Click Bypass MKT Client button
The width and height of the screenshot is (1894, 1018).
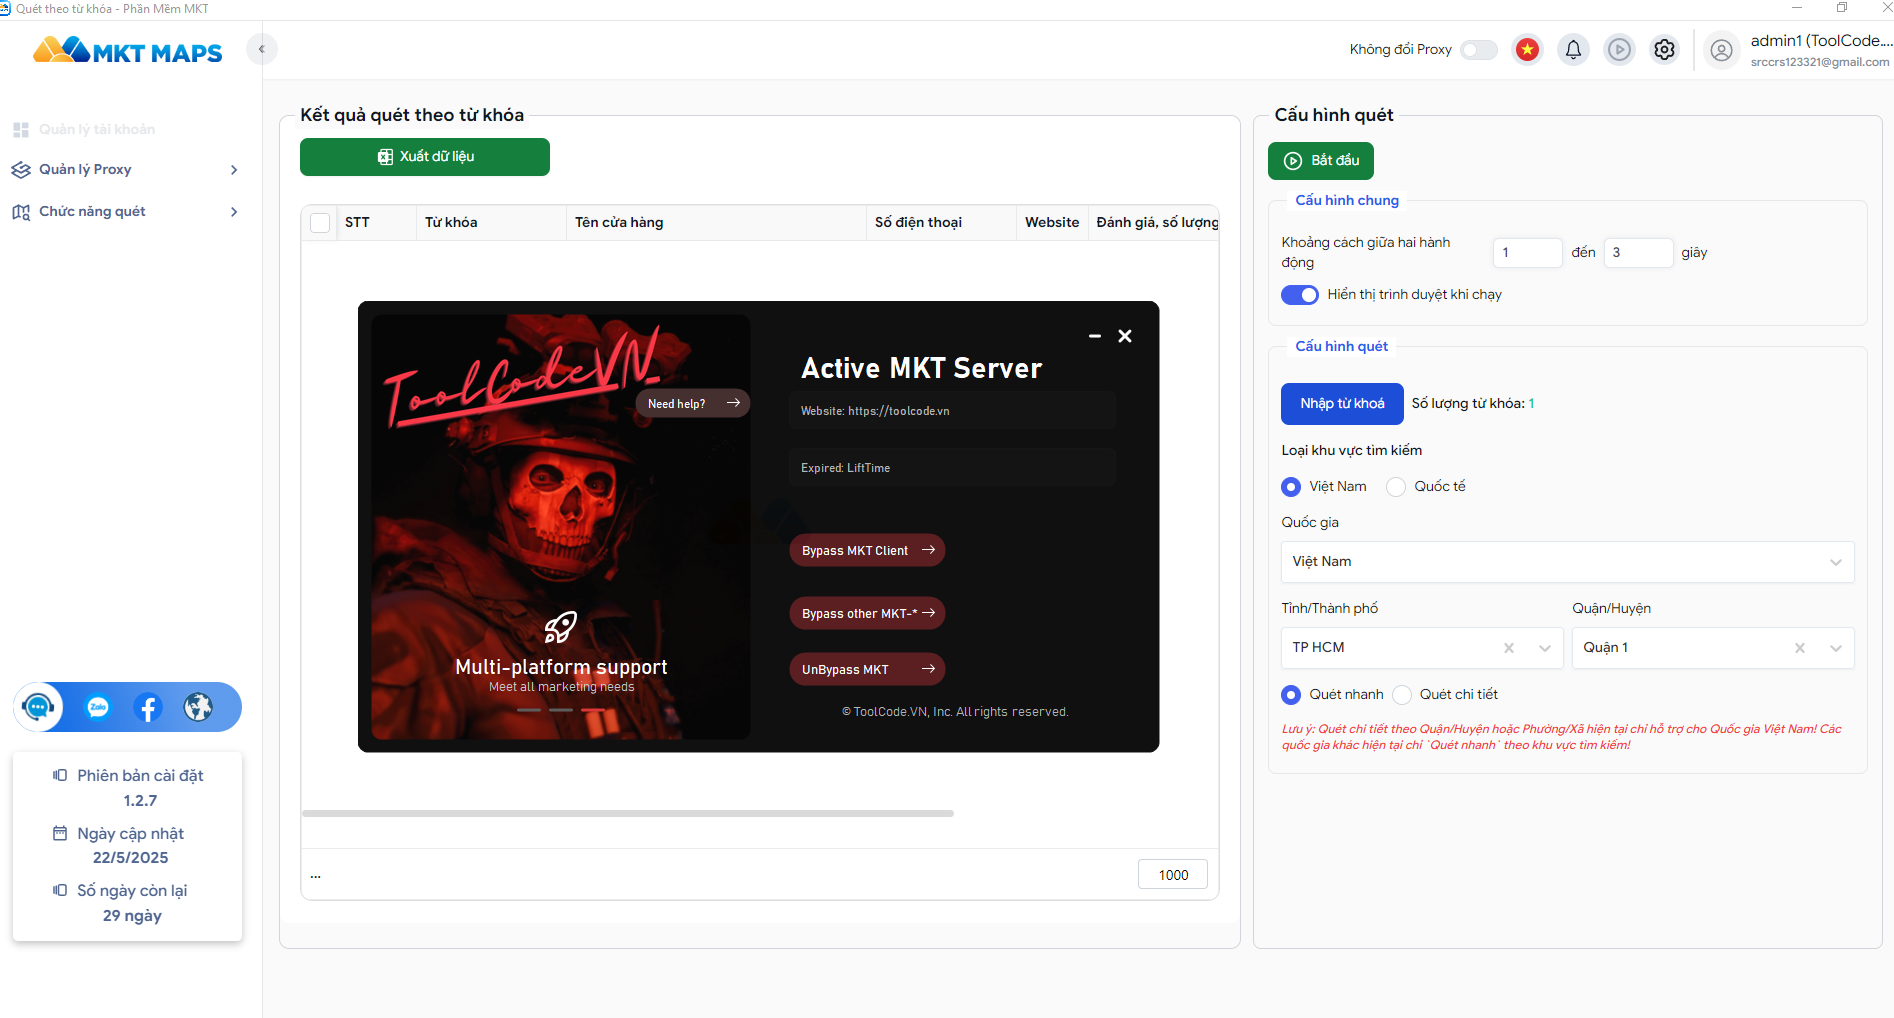(x=867, y=551)
